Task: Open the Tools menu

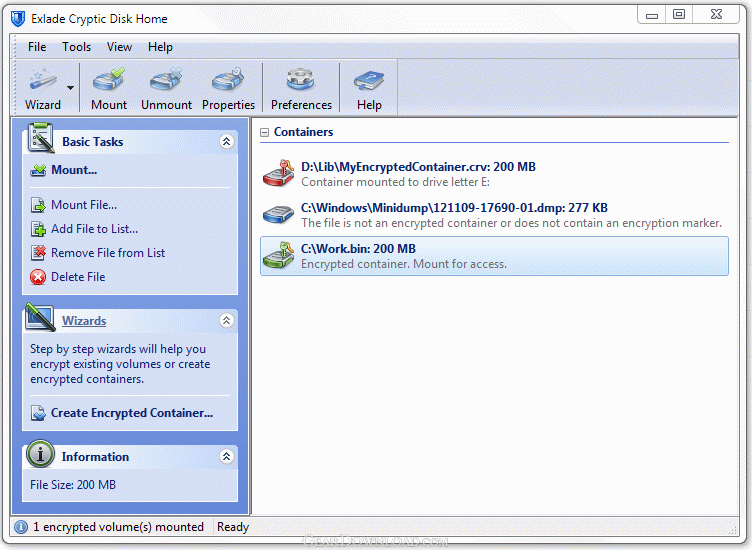Action: 76,47
